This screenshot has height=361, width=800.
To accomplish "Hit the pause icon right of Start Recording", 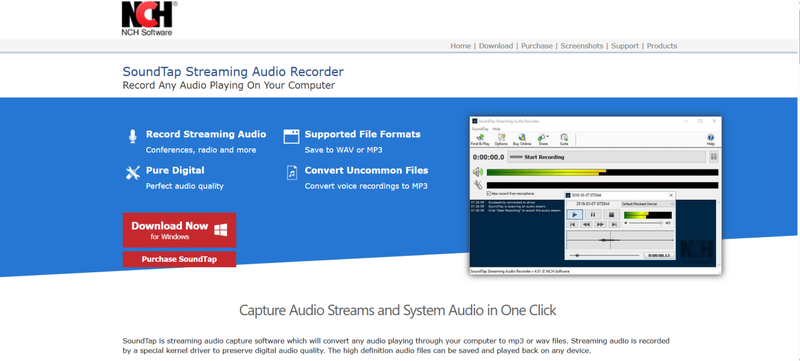I will point(714,157).
